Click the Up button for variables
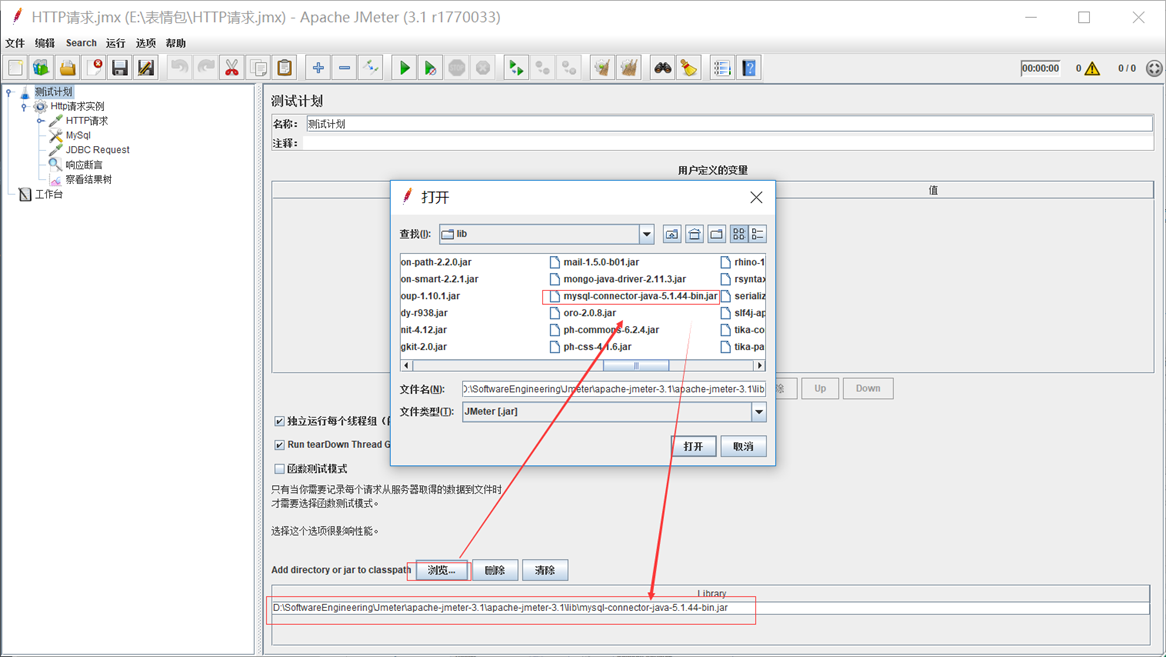1166x657 pixels. point(820,389)
